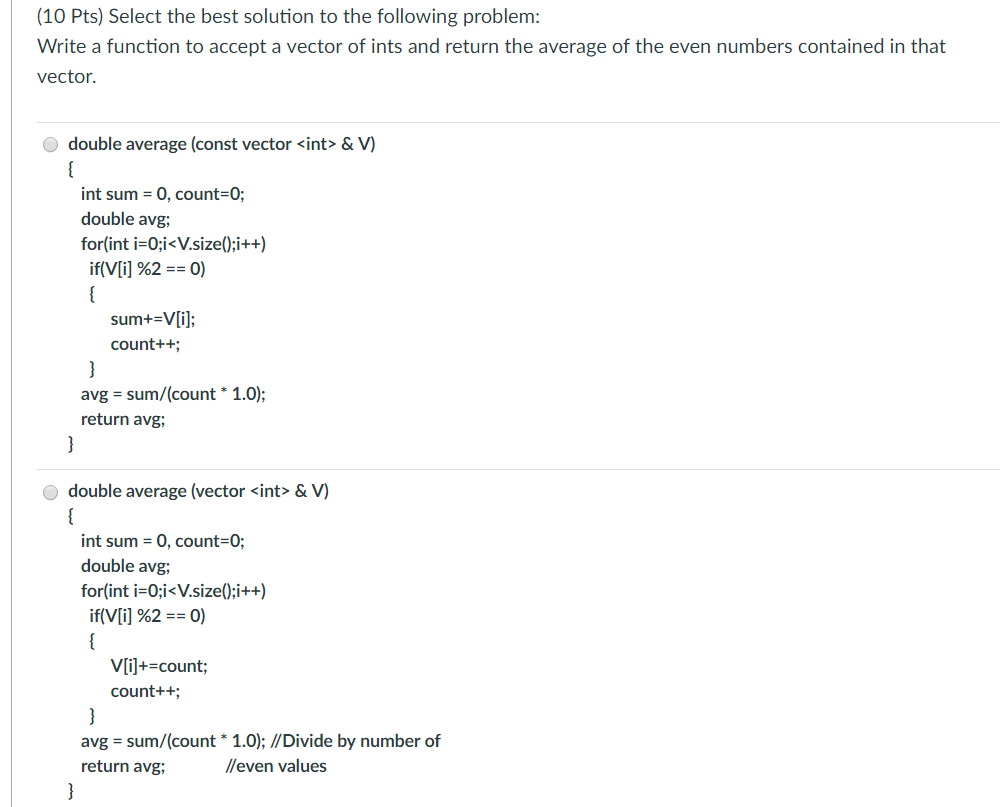Select the first function signature line
The image size is (1000, 807).
pyautogui.click(x=222, y=143)
